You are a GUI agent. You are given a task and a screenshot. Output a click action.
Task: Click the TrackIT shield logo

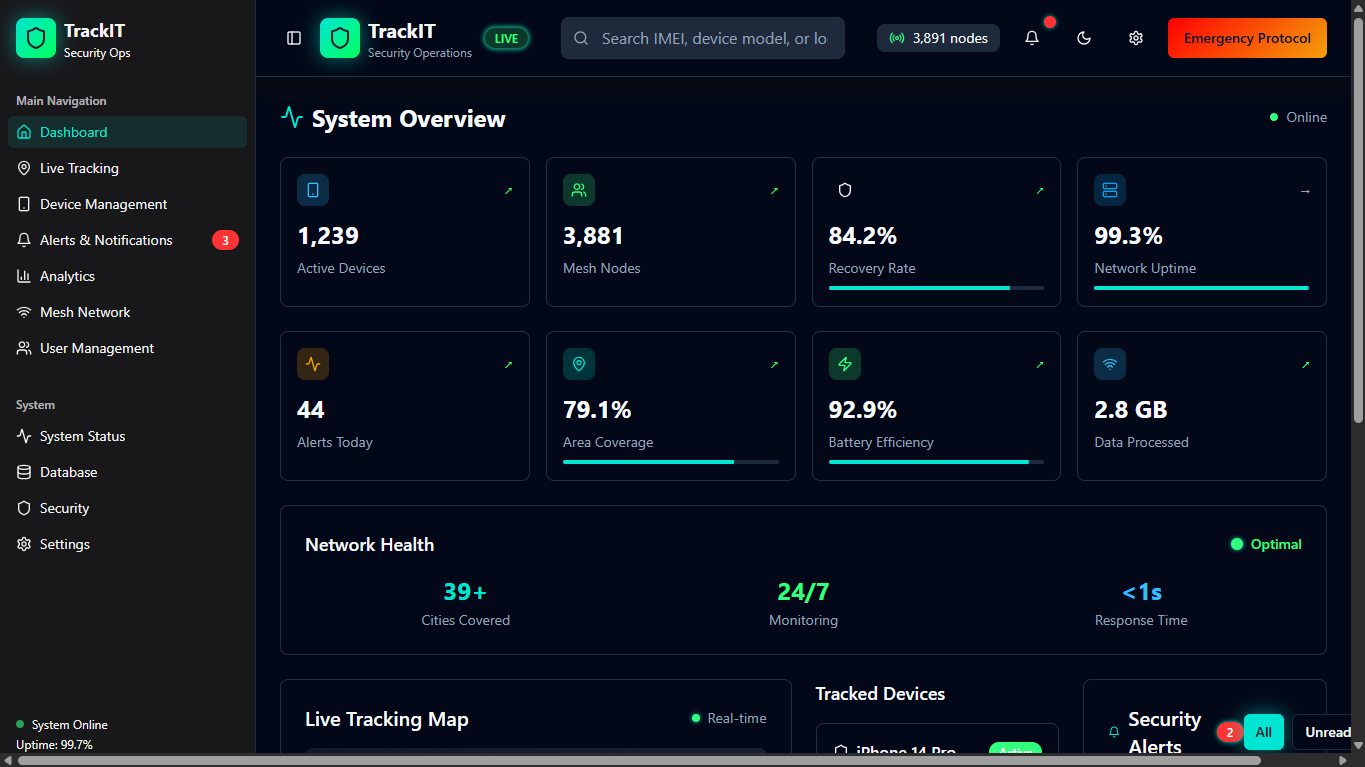click(340, 37)
